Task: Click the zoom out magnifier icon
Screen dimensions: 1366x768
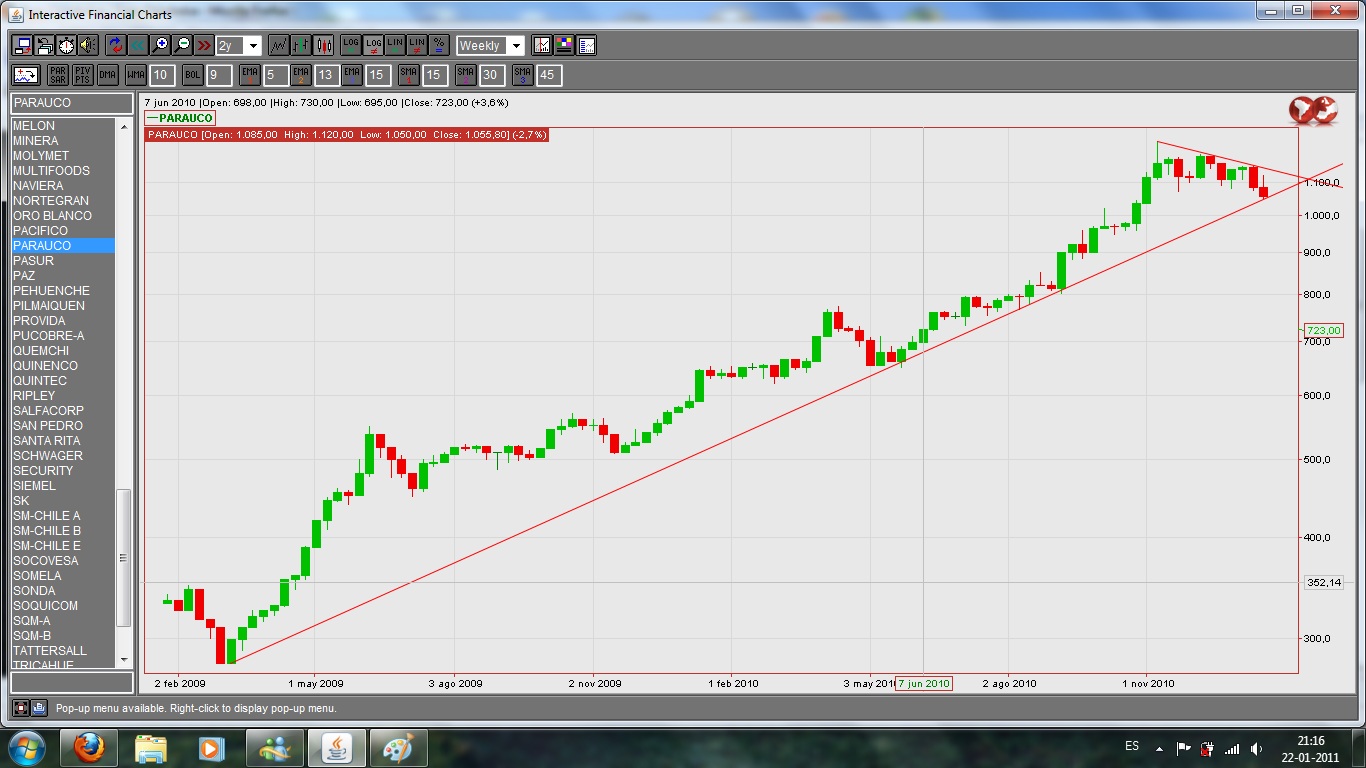Action: (182, 45)
